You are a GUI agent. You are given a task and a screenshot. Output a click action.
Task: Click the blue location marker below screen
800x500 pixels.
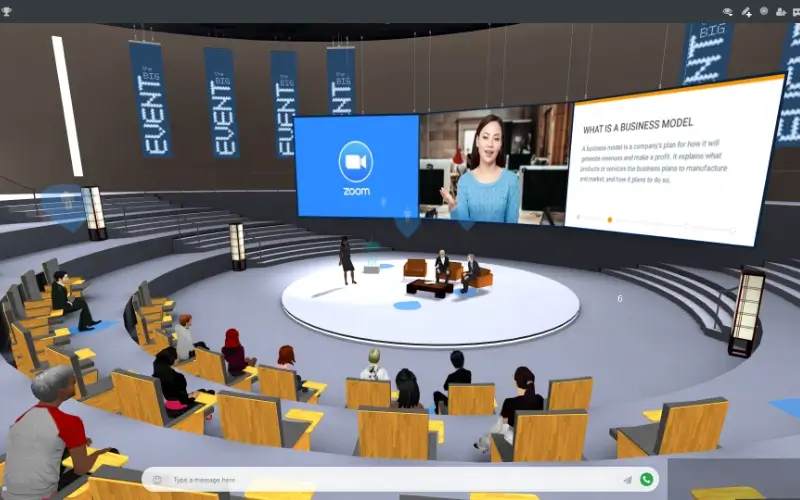(x=407, y=222)
